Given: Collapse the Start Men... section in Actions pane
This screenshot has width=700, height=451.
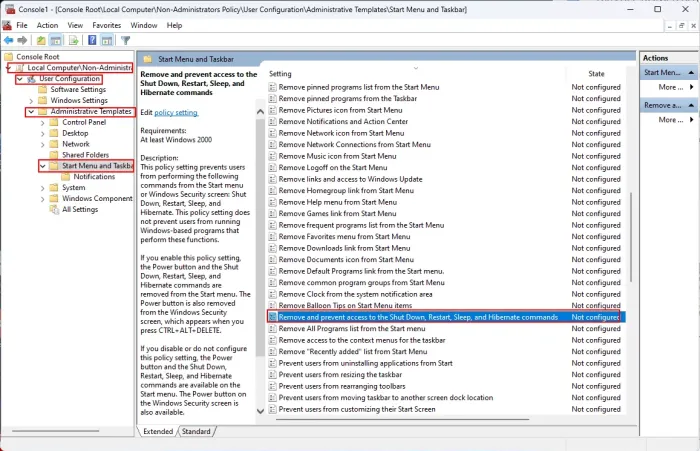Looking at the screenshot, I should click(692, 72).
